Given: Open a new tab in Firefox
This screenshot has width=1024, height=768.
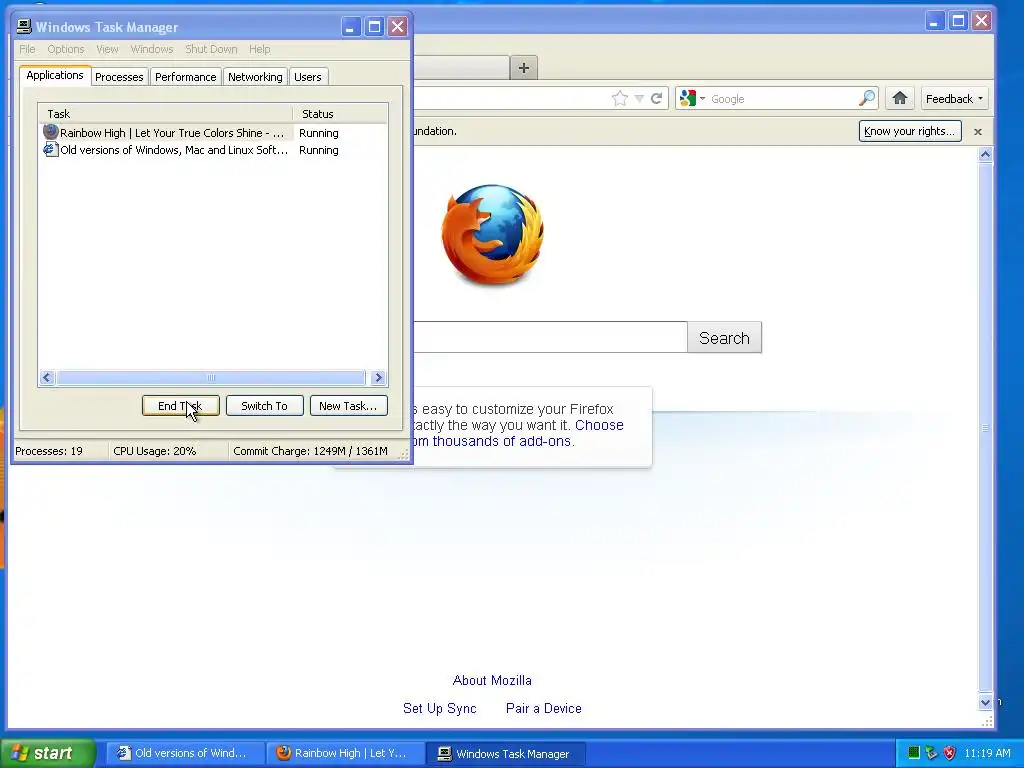Looking at the screenshot, I should [x=524, y=68].
